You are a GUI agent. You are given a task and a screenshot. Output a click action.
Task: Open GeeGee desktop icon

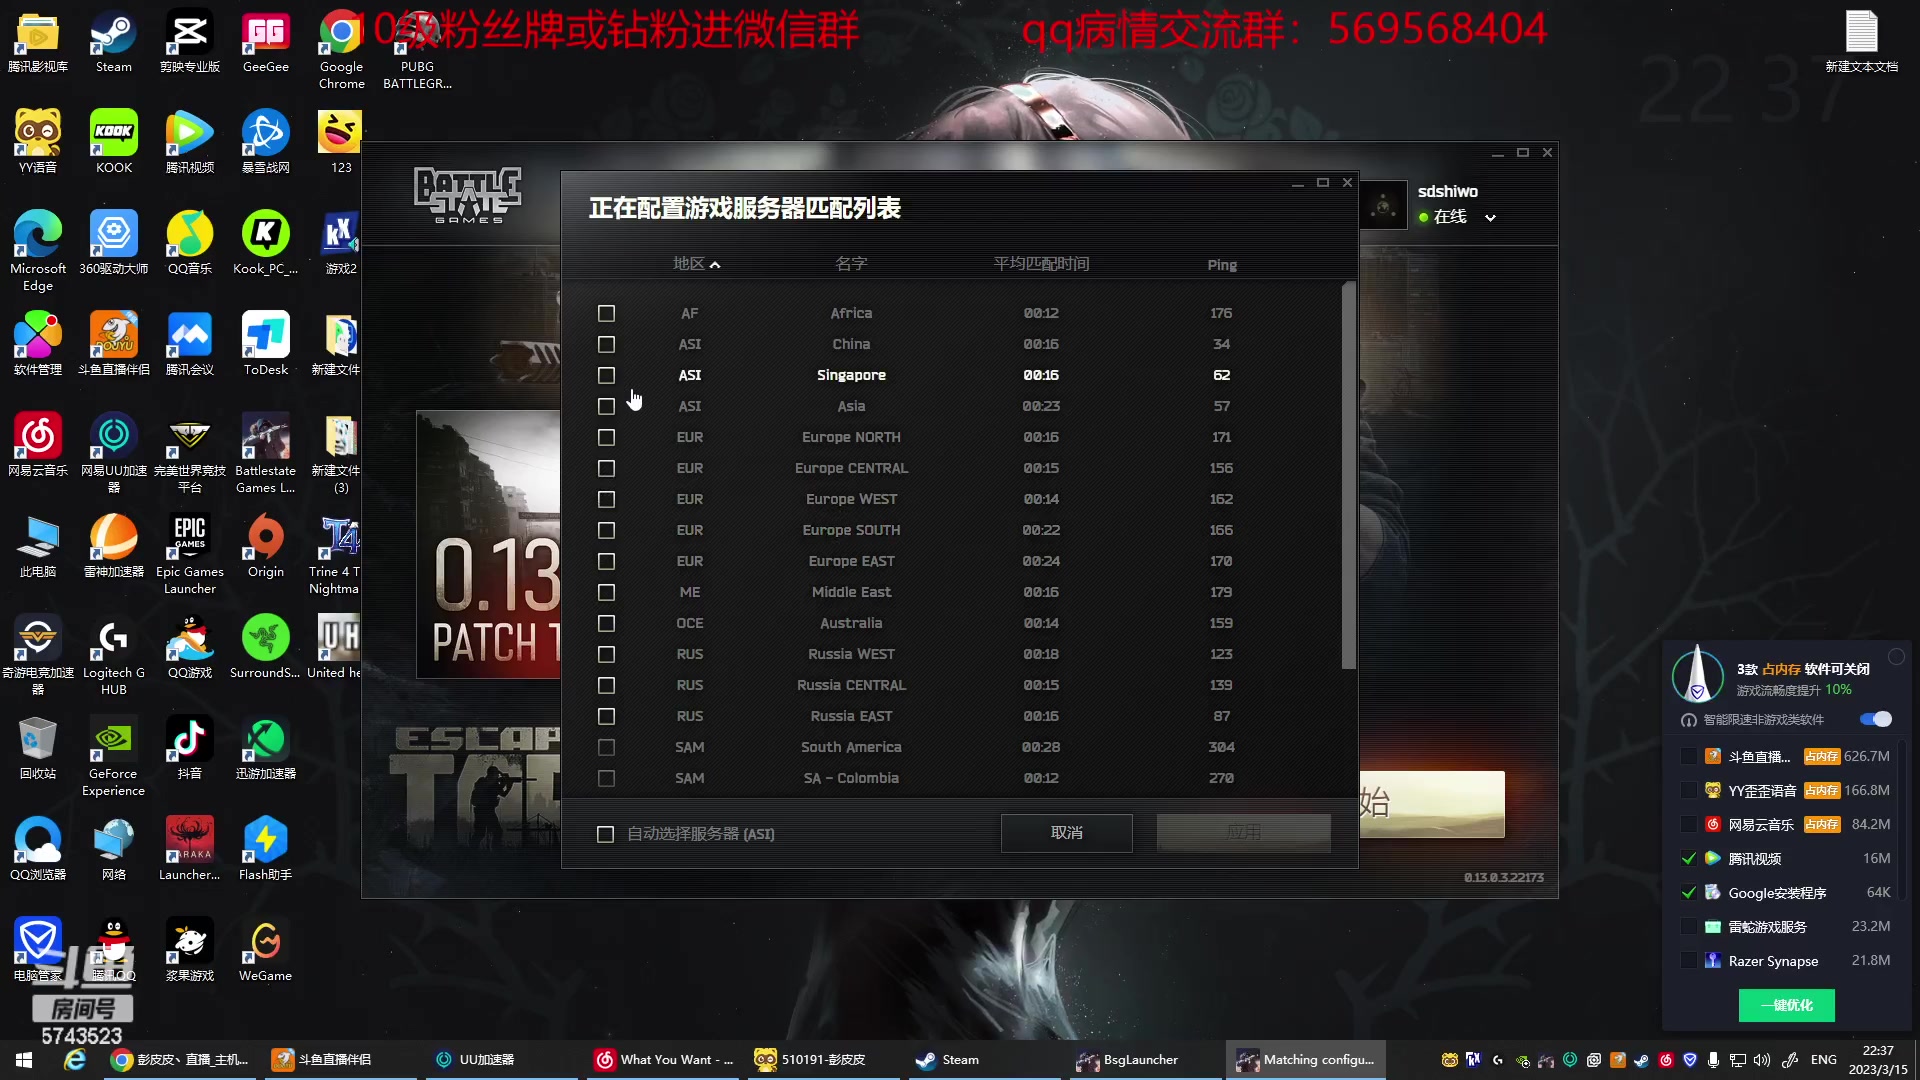(265, 42)
